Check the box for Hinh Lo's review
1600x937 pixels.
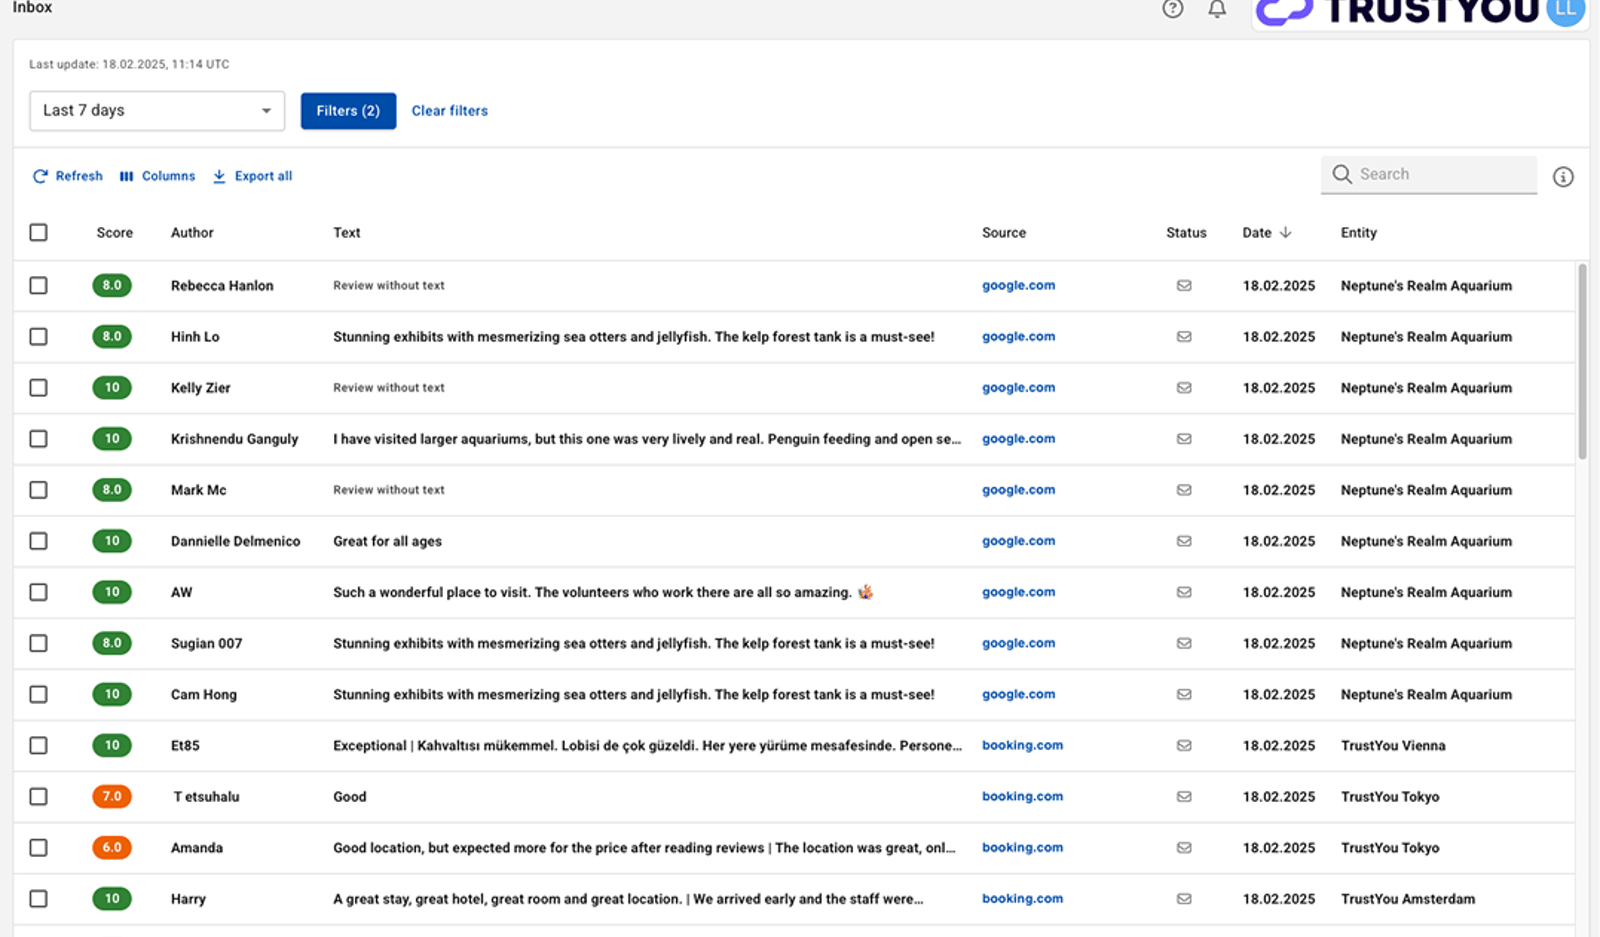[38, 336]
